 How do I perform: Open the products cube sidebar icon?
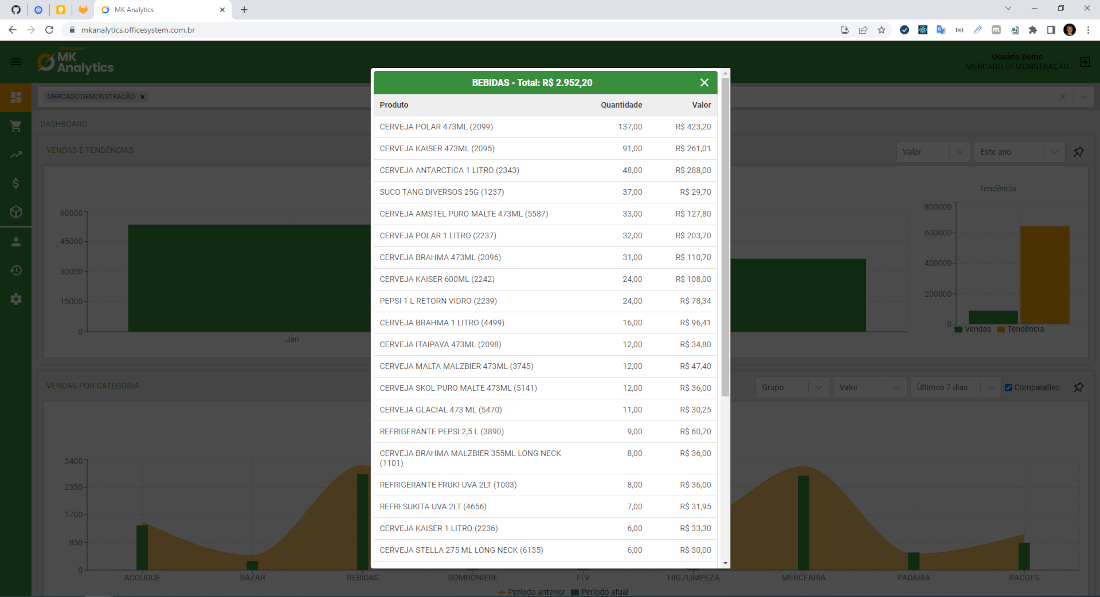pyautogui.click(x=14, y=213)
